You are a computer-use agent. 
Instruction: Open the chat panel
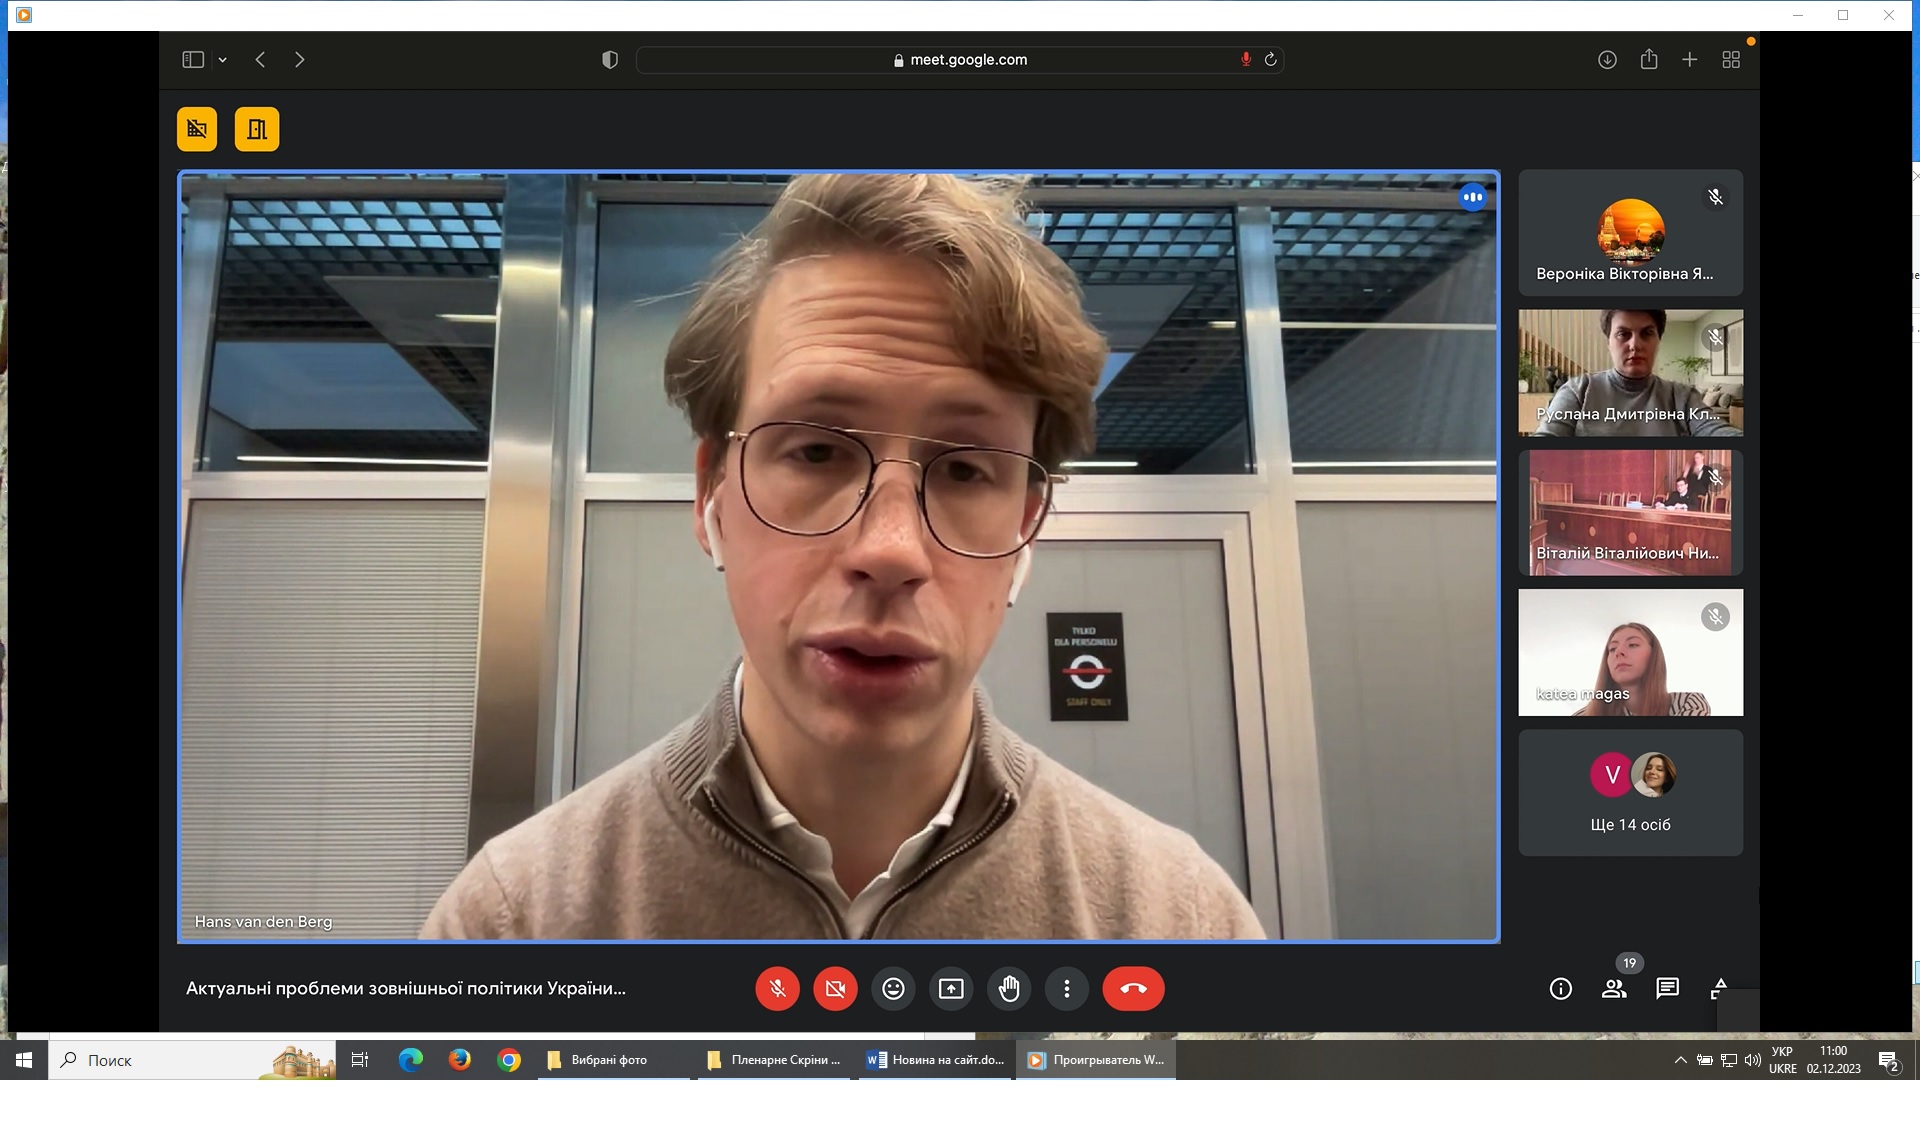1667,989
